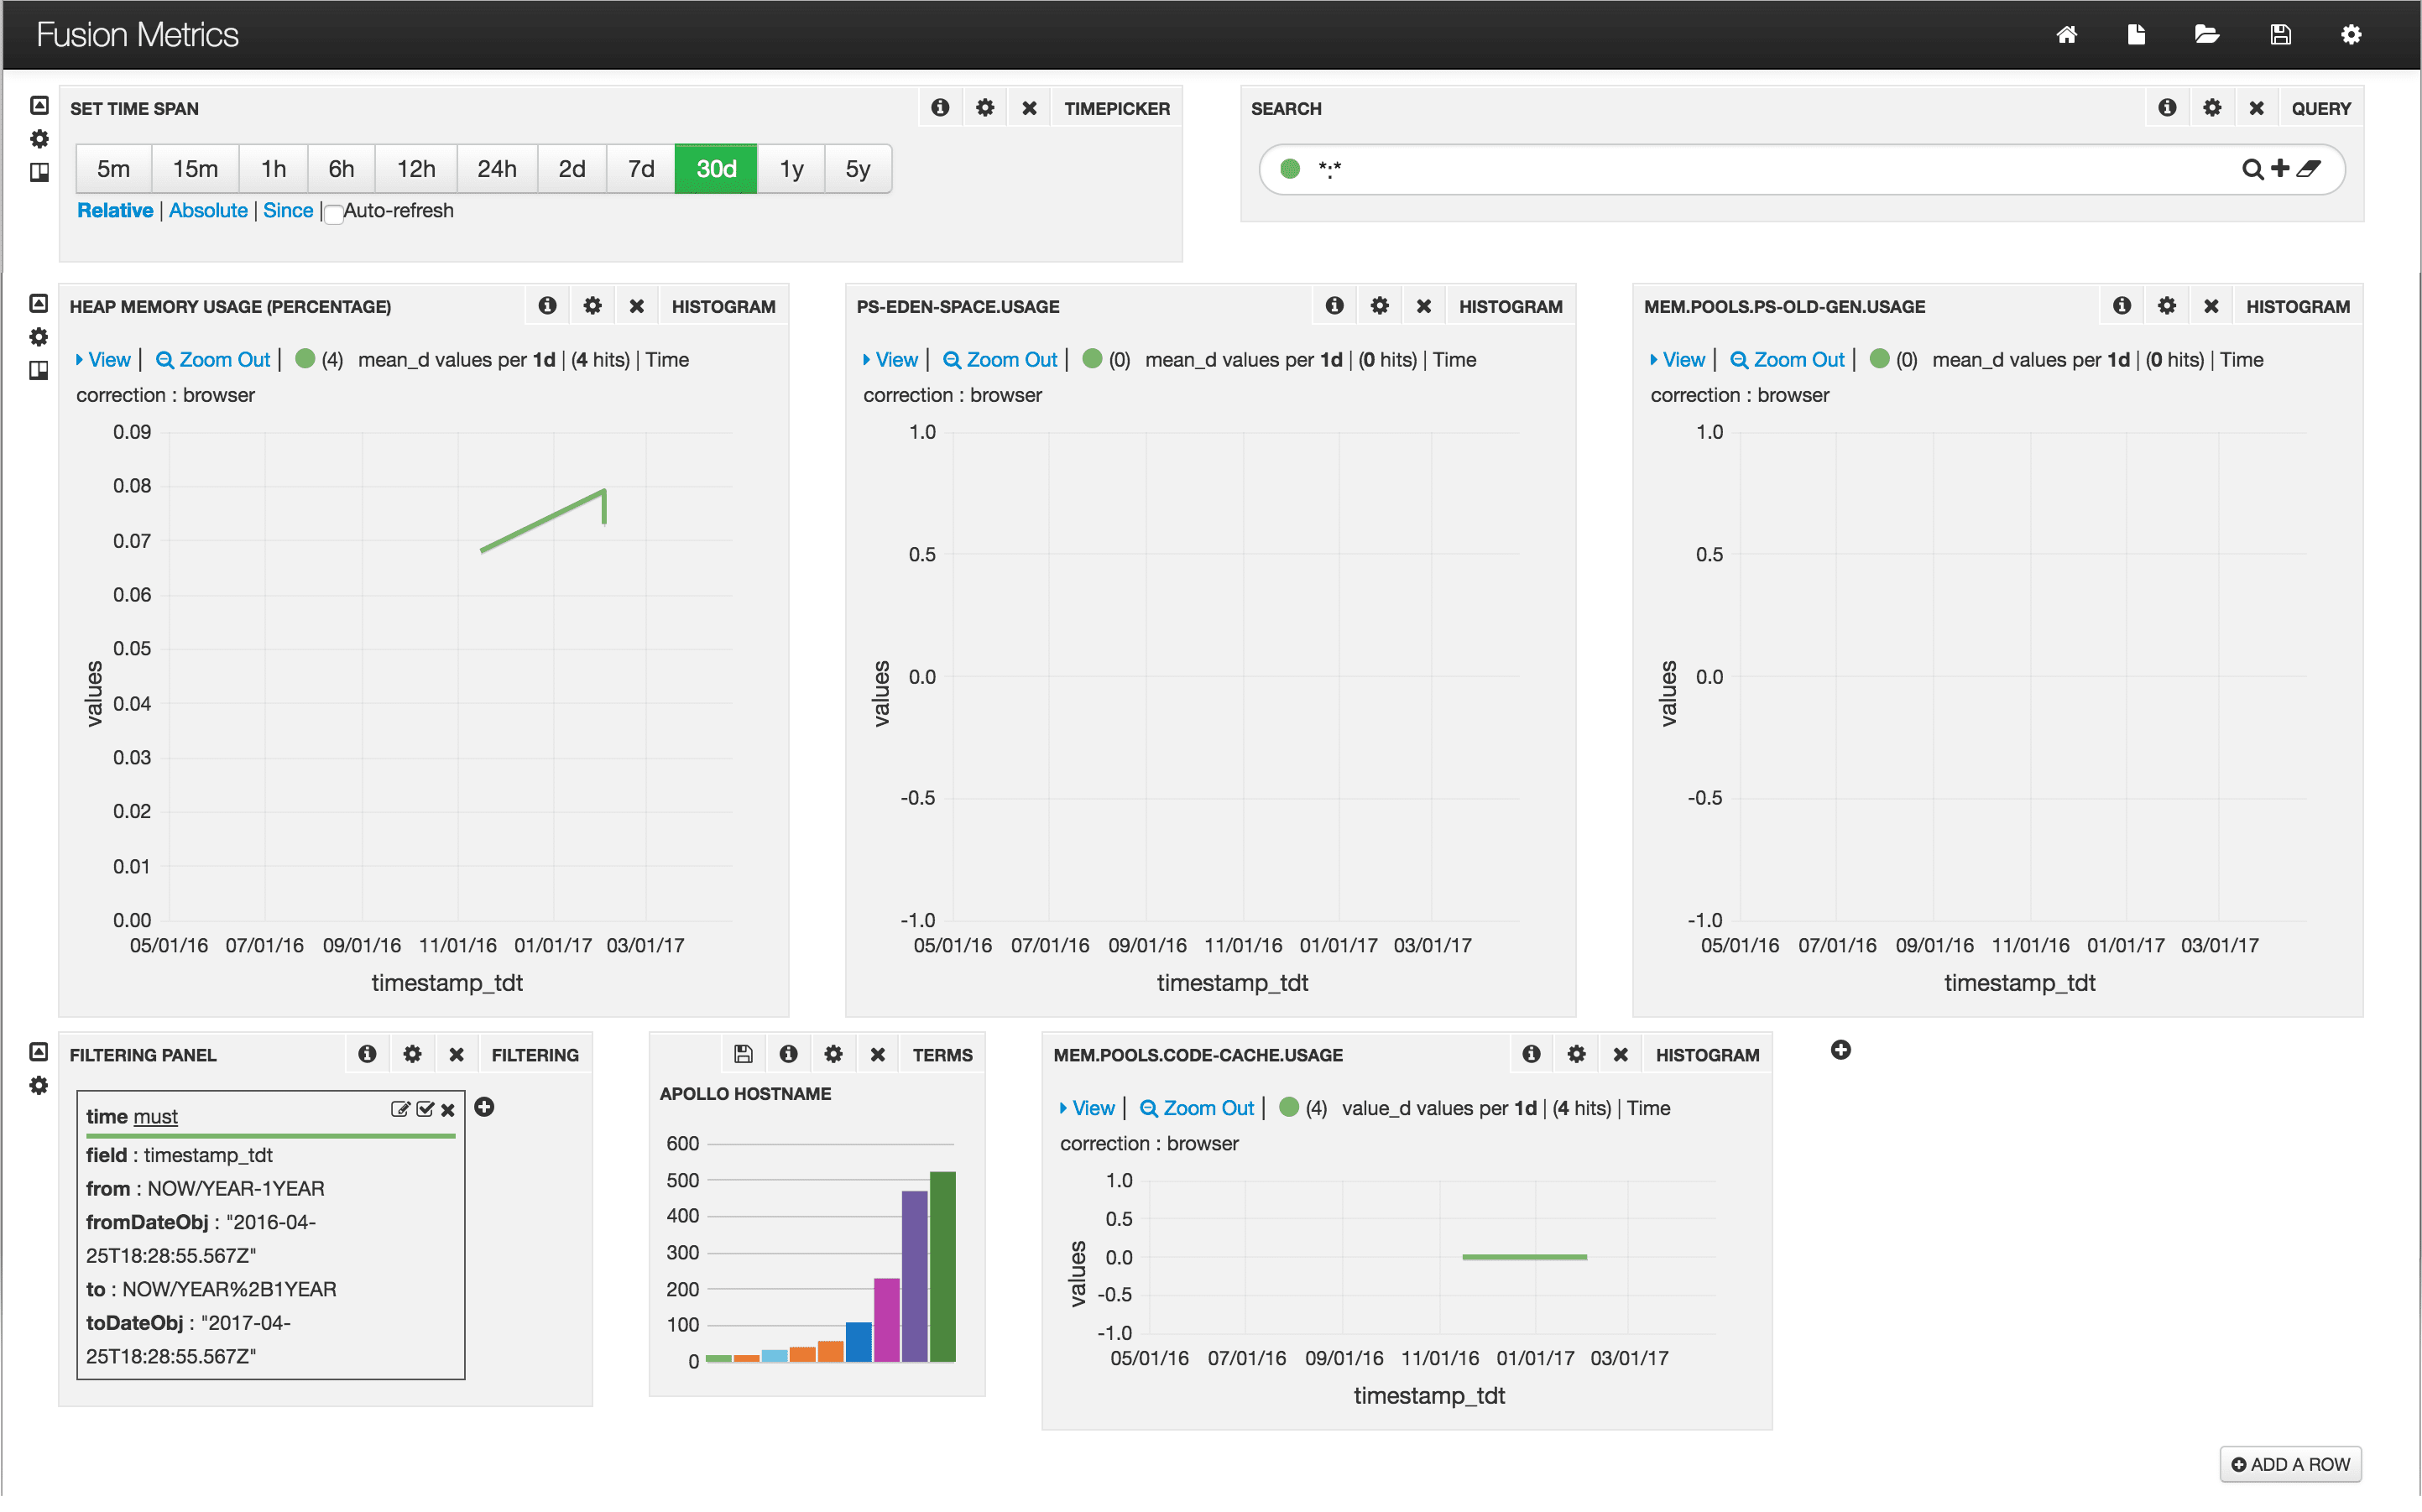Collapse the histogram charts row
This screenshot has height=1512, width=2422.
[39, 303]
